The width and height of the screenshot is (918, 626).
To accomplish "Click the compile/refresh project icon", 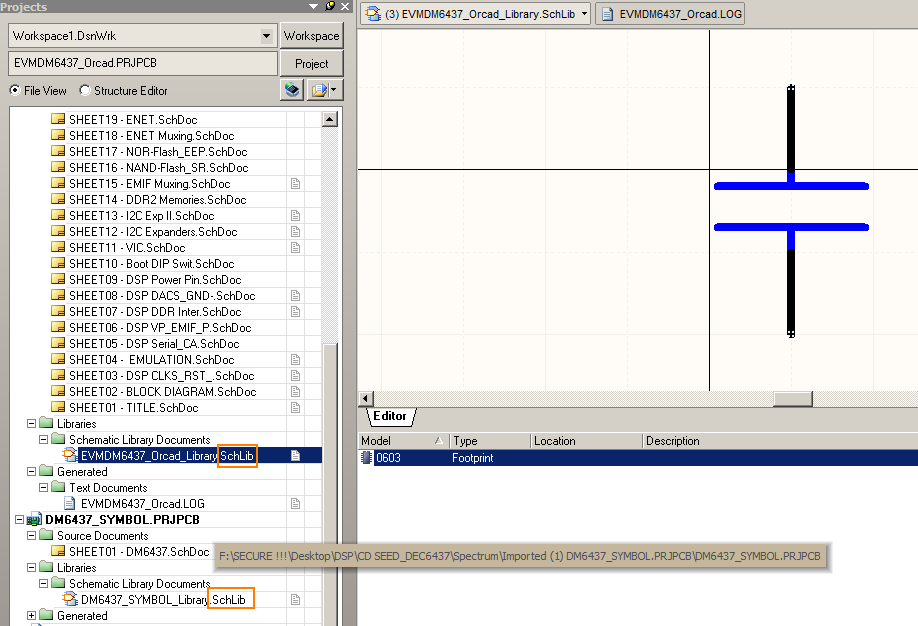I will click(x=292, y=90).
